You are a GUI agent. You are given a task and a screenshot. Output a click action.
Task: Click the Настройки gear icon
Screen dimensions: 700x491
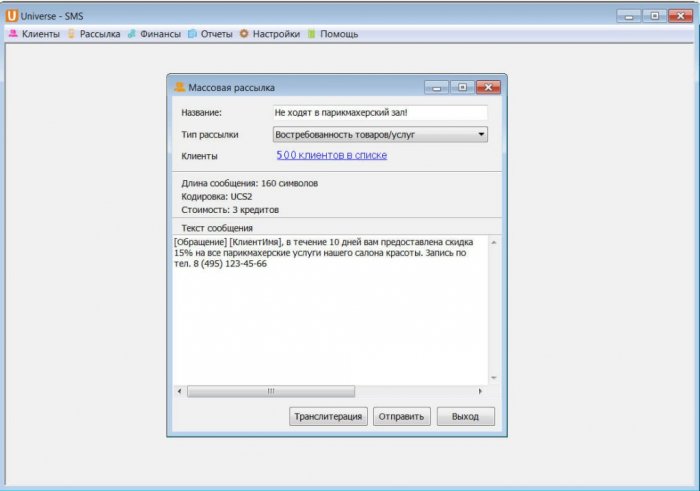pos(244,34)
